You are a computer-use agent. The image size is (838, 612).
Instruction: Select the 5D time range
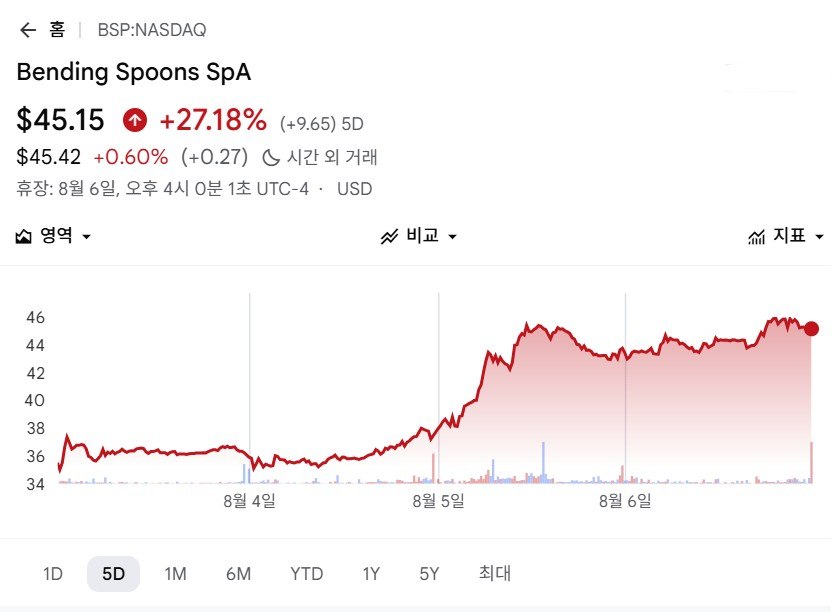coord(113,574)
